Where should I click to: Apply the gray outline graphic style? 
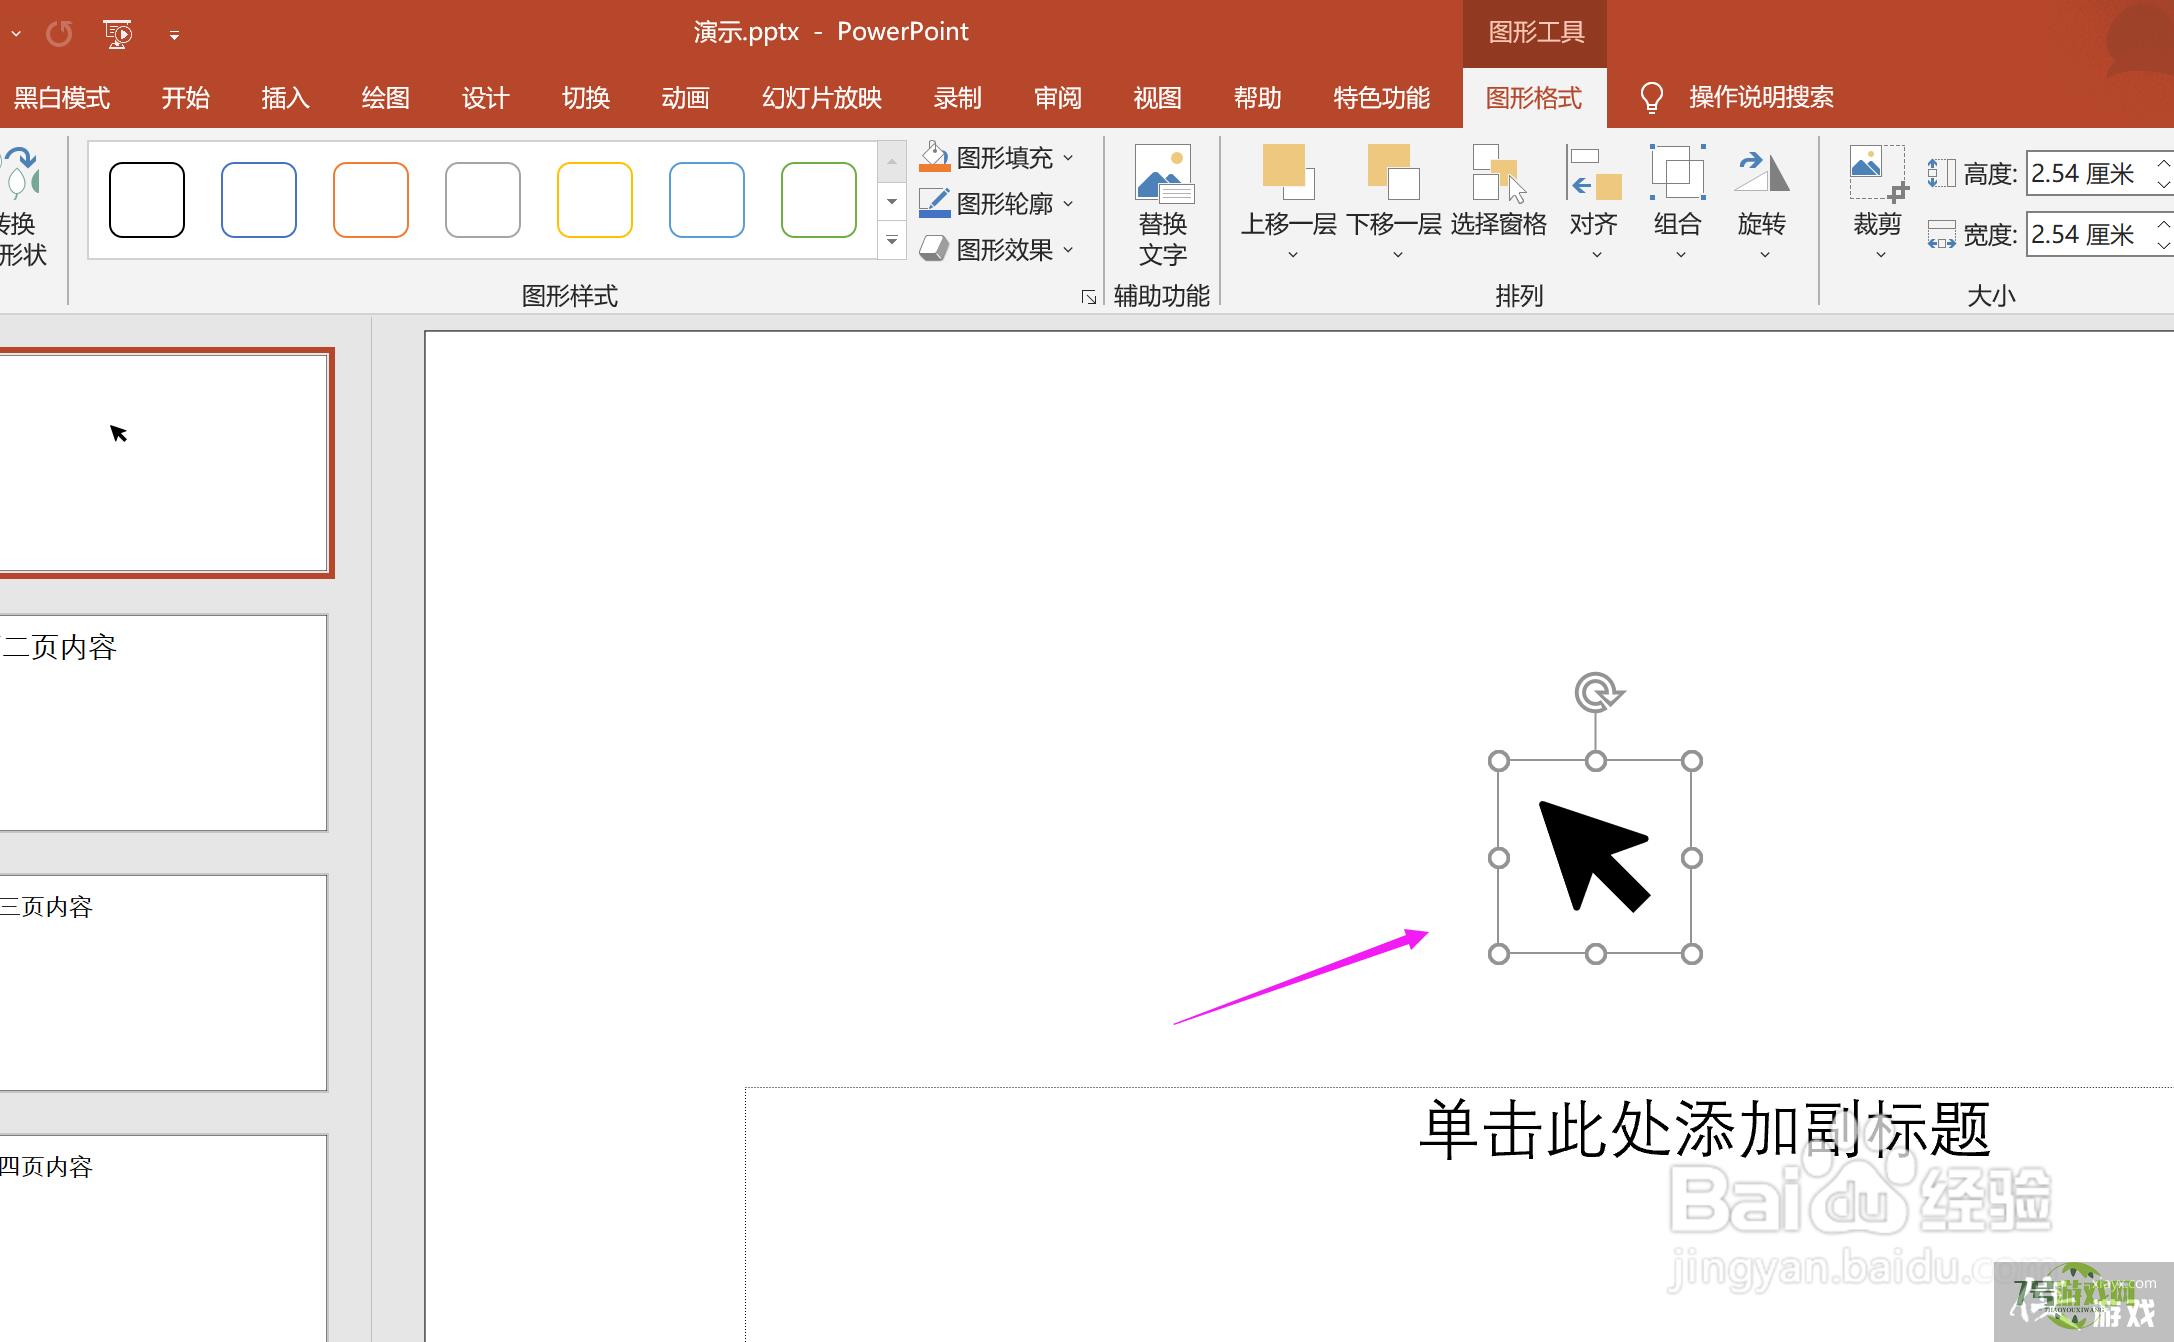pyautogui.click(x=483, y=200)
